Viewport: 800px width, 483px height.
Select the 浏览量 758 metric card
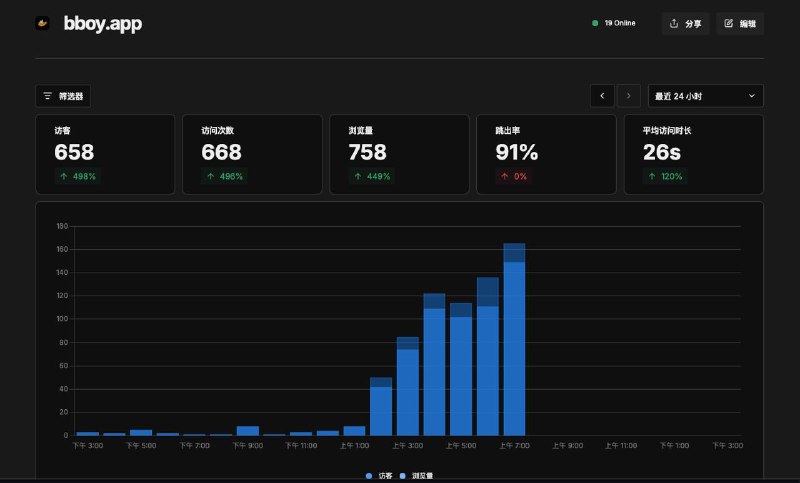pos(399,153)
